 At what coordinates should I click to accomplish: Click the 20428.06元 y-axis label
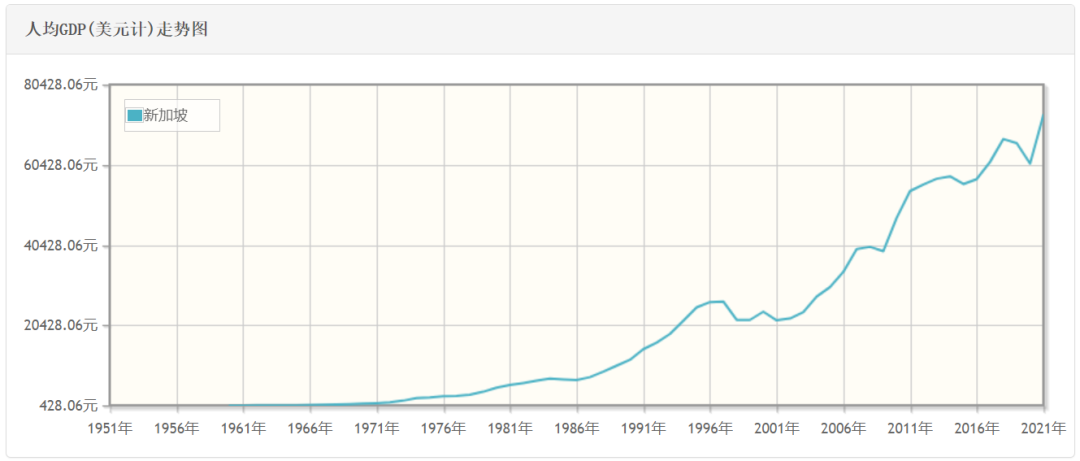[61, 326]
